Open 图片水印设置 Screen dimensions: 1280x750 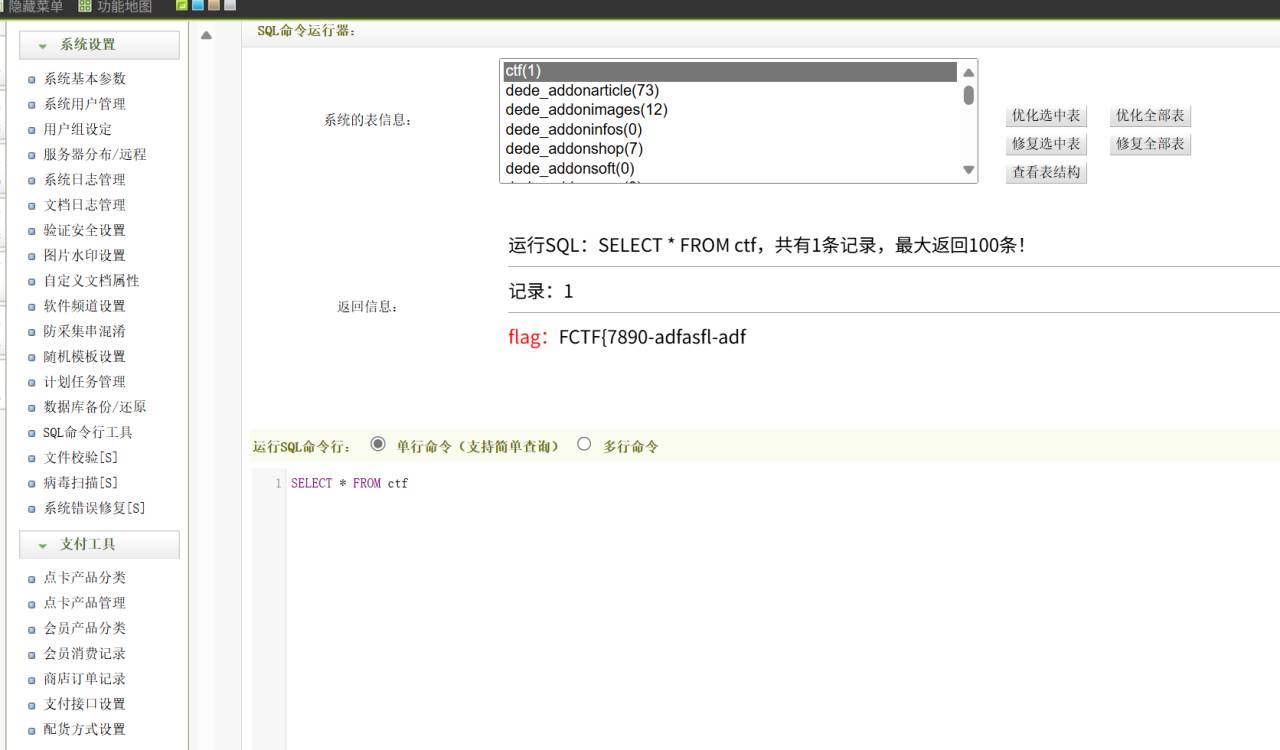(x=85, y=256)
